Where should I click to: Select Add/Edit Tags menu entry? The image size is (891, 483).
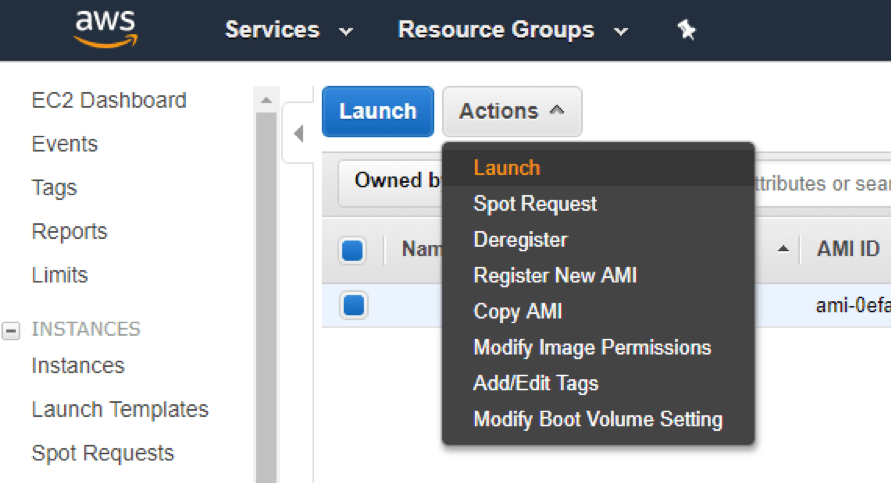pos(598,382)
